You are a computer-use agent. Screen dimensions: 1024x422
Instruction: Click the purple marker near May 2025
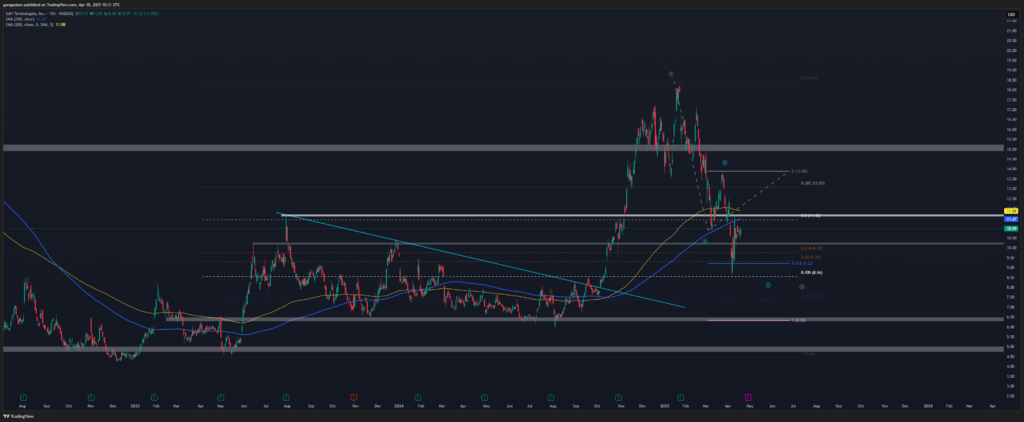coord(748,397)
